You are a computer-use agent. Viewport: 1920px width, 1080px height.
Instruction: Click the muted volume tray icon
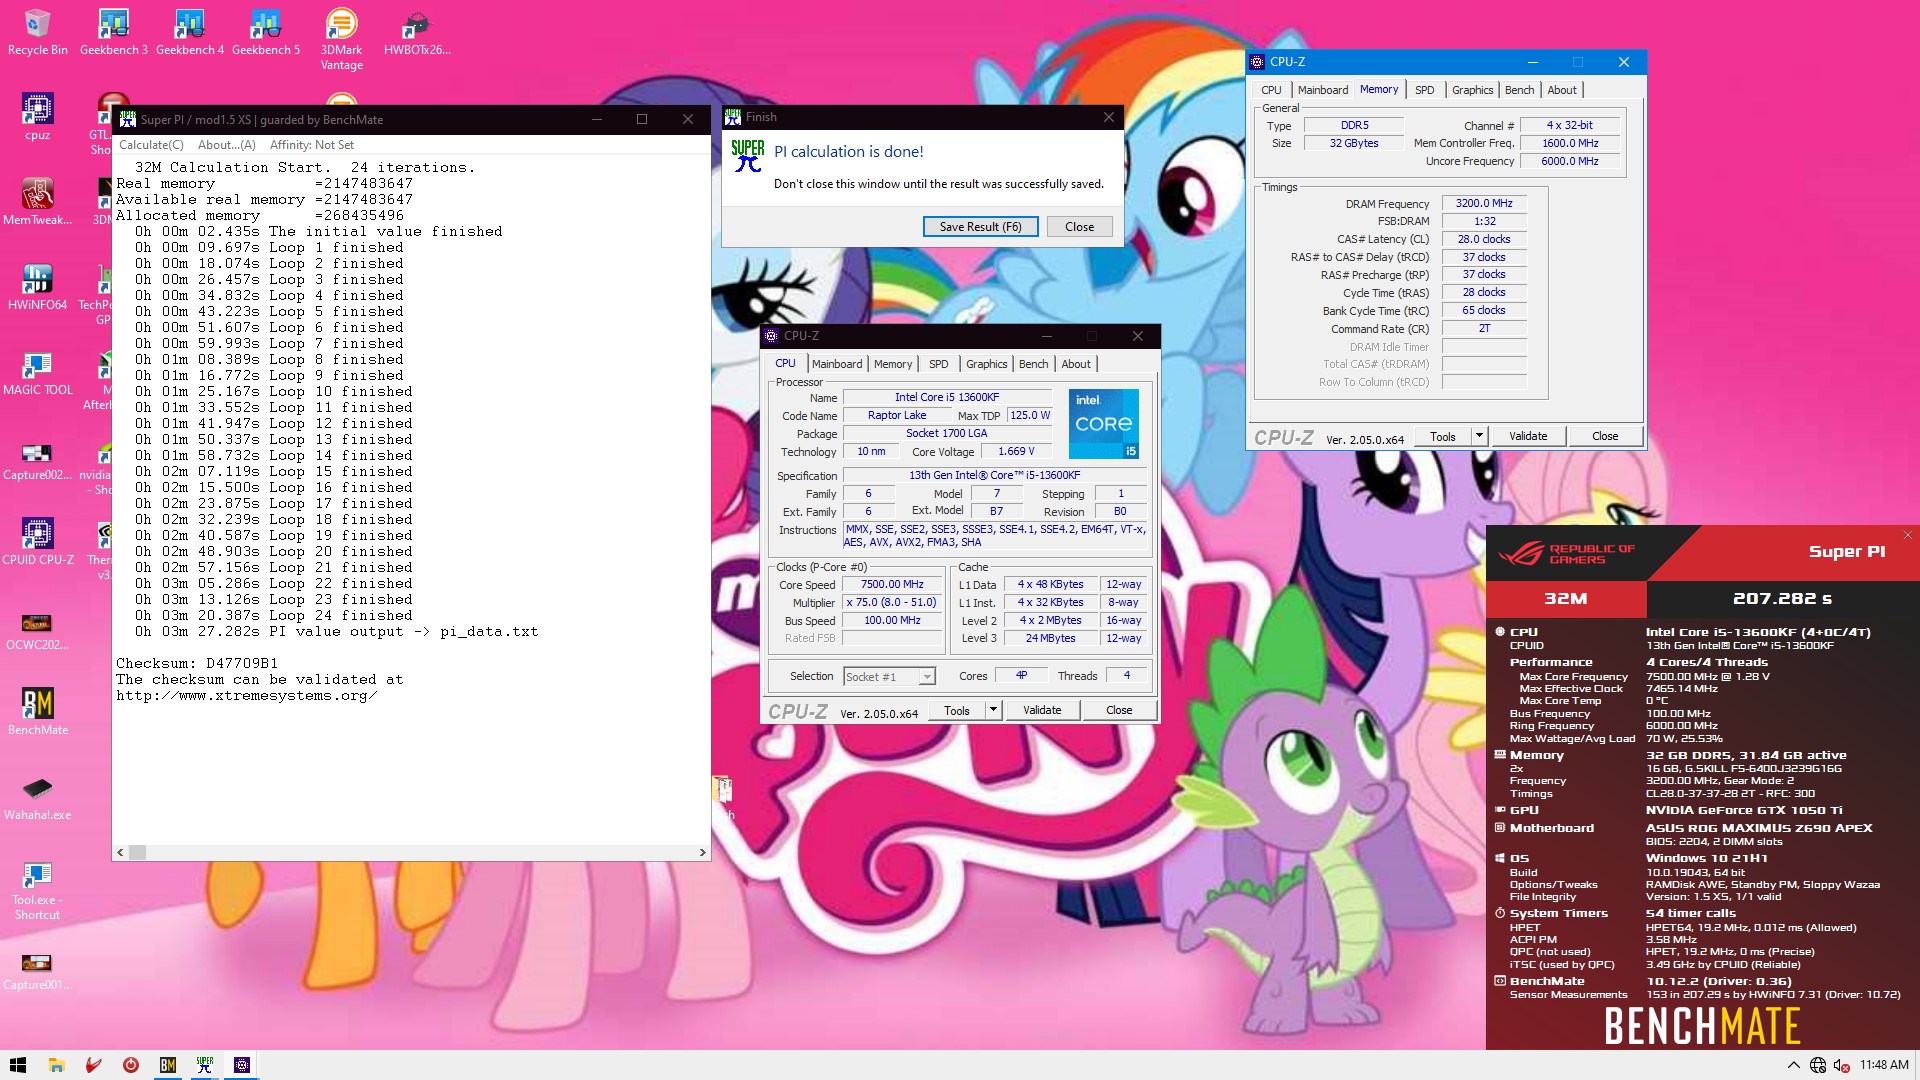pos(1841,1065)
